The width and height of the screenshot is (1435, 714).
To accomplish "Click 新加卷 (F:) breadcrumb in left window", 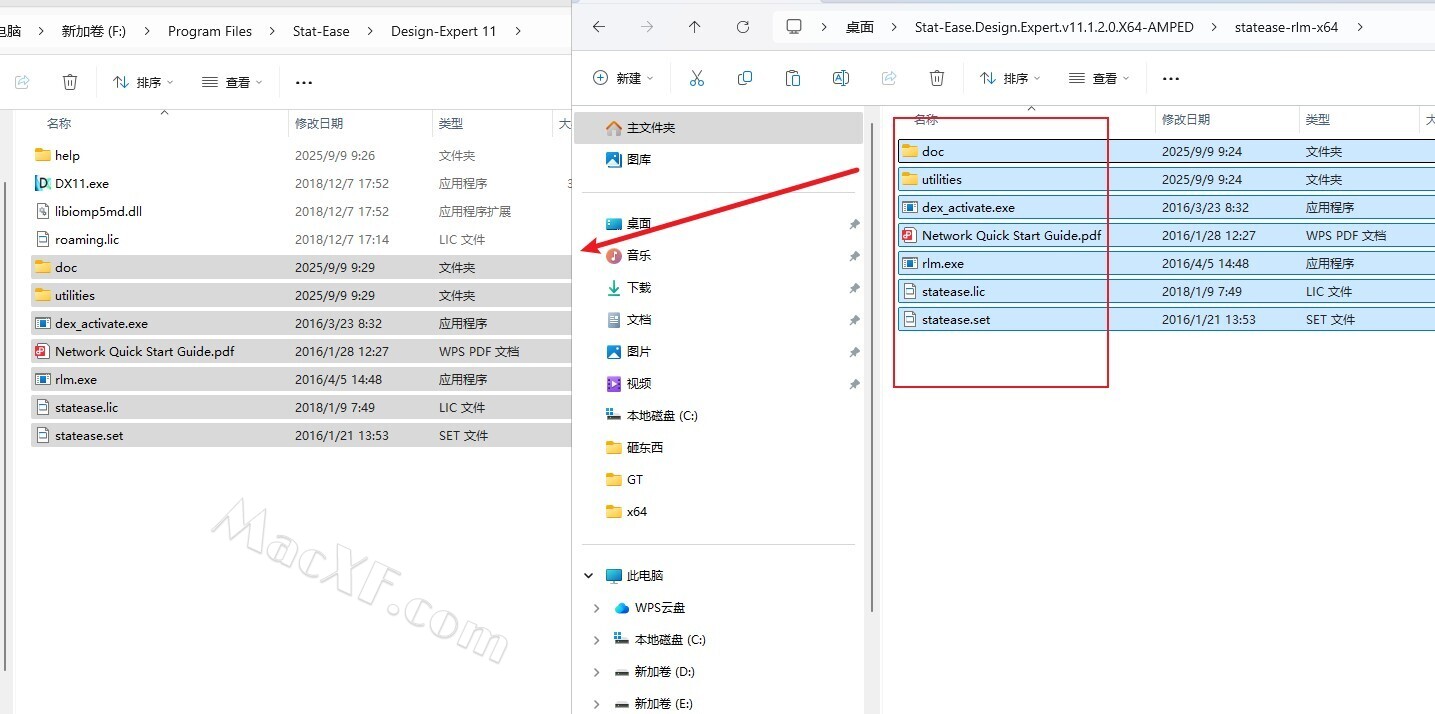I will pyautogui.click(x=94, y=31).
